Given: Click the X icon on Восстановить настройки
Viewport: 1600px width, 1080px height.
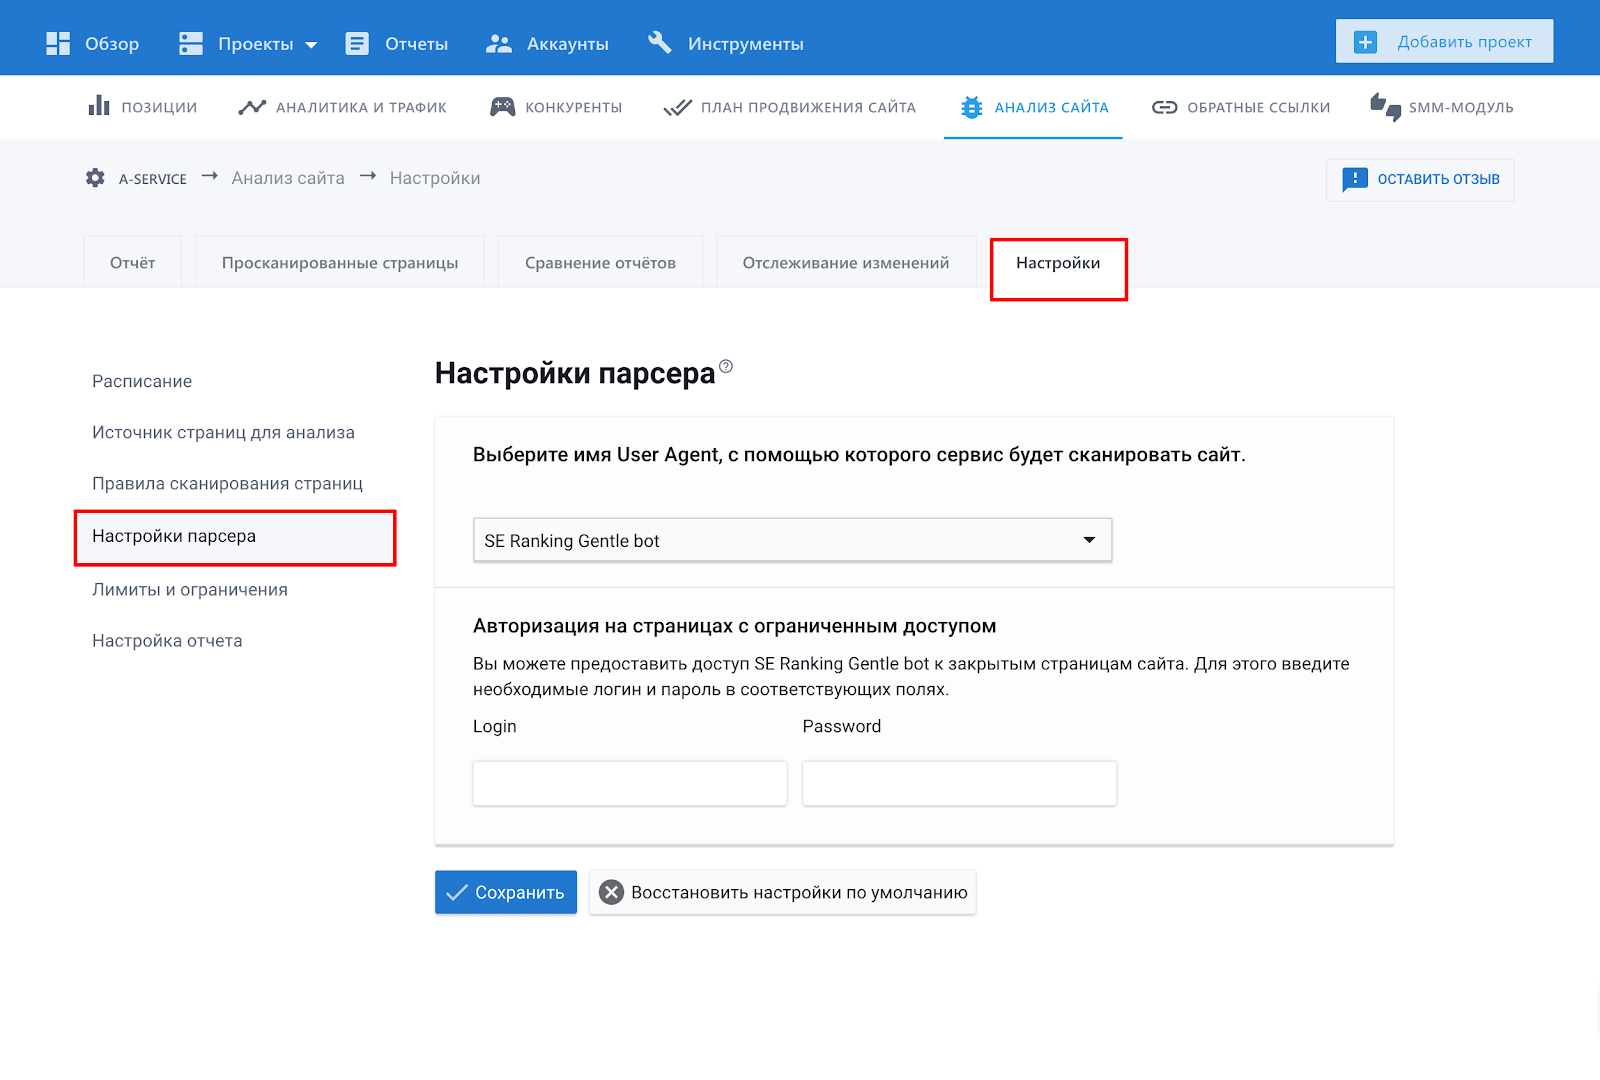Looking at the screenshot, I should [612, 893].
